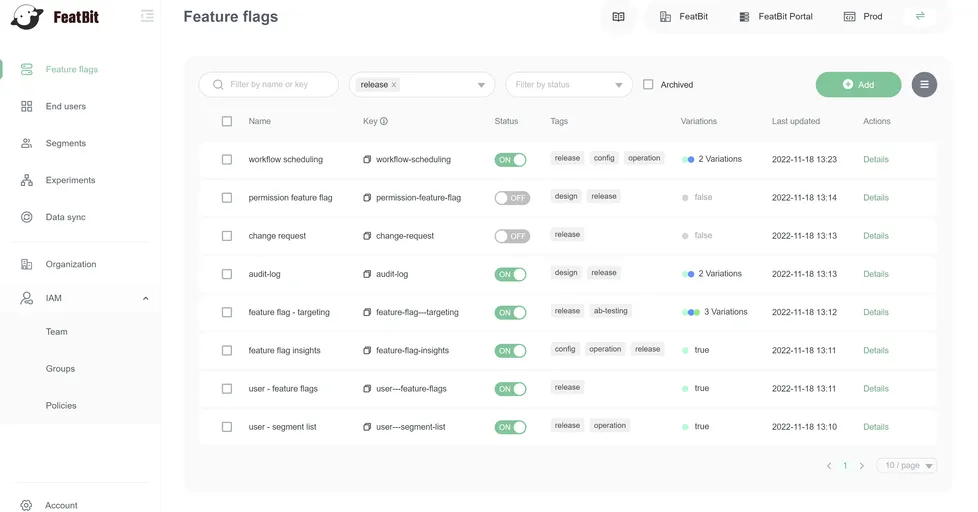Click the green Add button
Viewport: 978px width, 512px height.
(858, 85)
